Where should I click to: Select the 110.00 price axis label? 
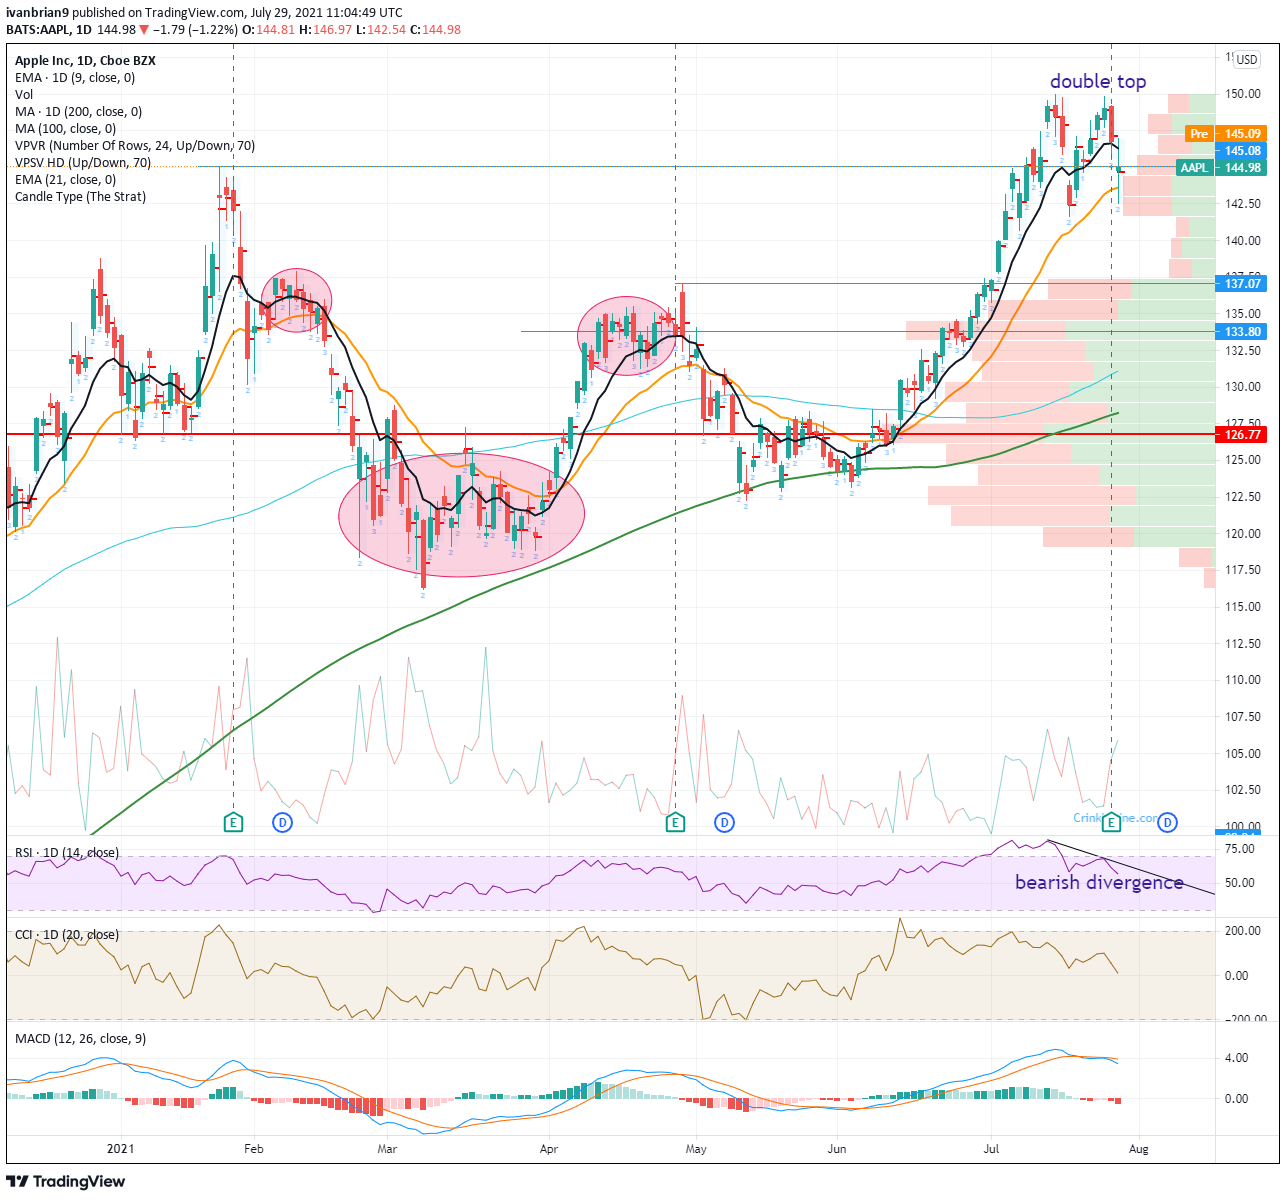tap(1243, 680)
